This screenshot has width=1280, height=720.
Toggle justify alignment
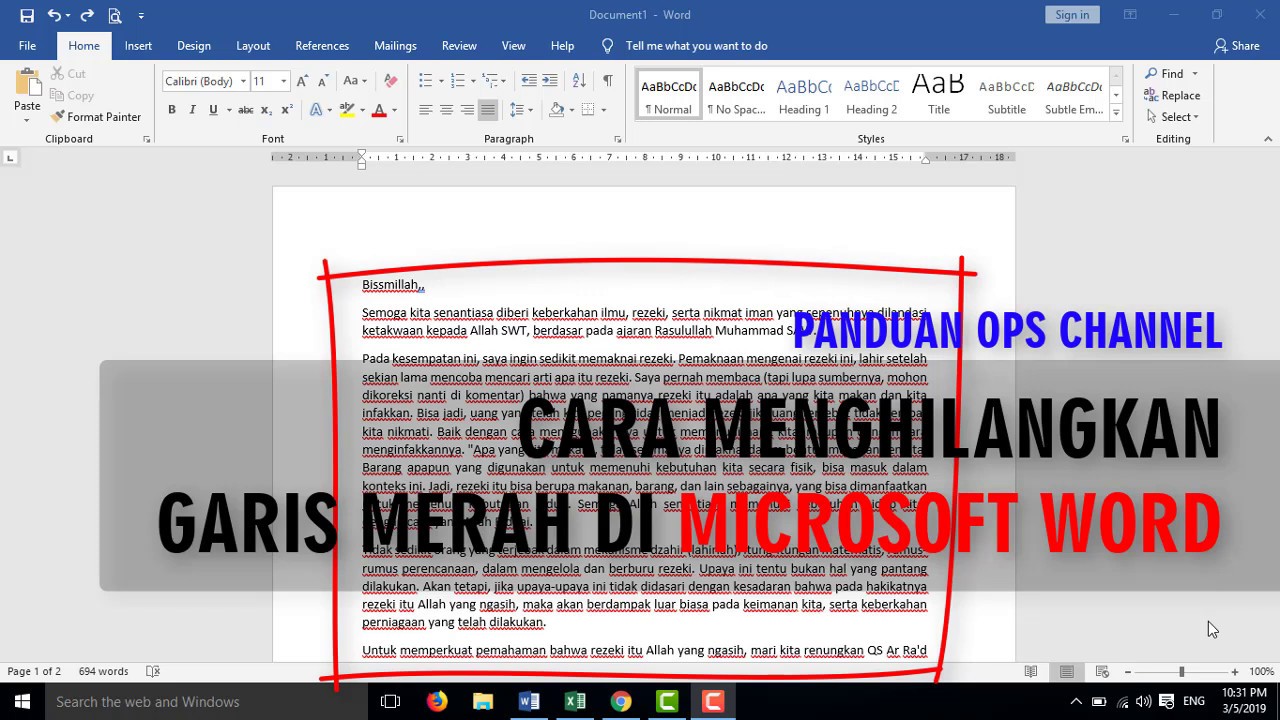point(488,110)
